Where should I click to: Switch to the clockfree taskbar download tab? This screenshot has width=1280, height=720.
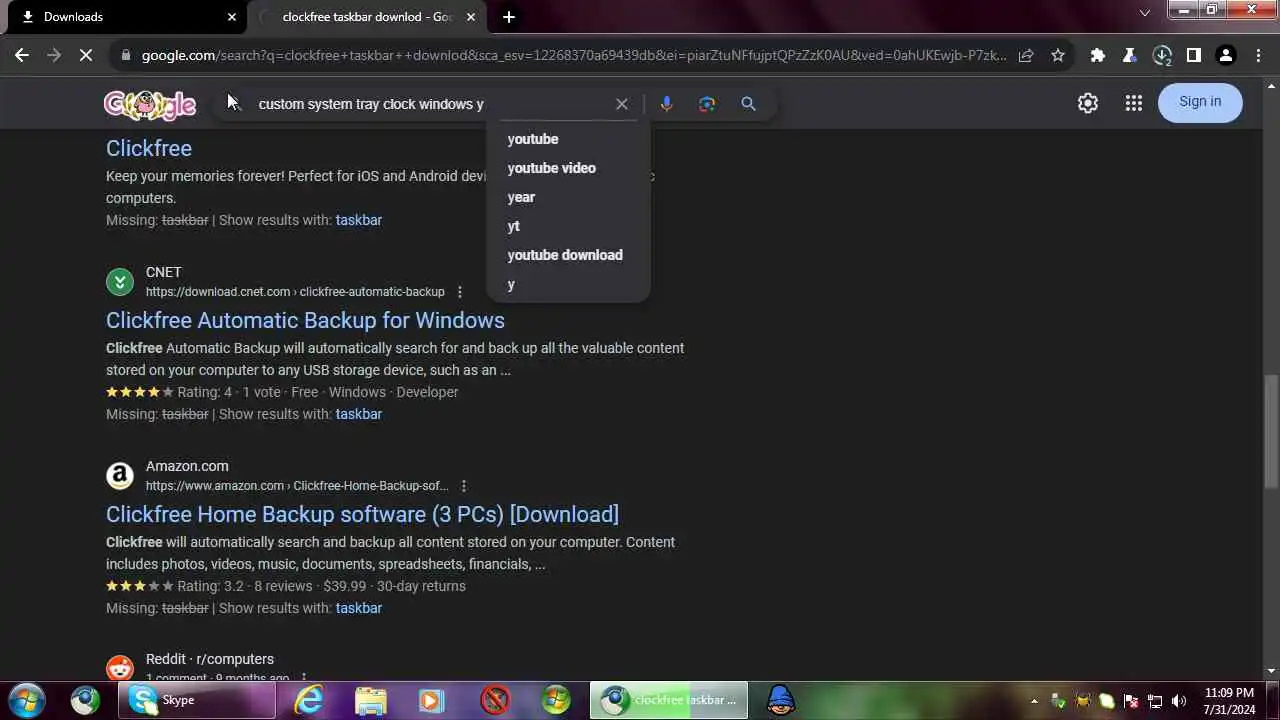coord(367,17)
